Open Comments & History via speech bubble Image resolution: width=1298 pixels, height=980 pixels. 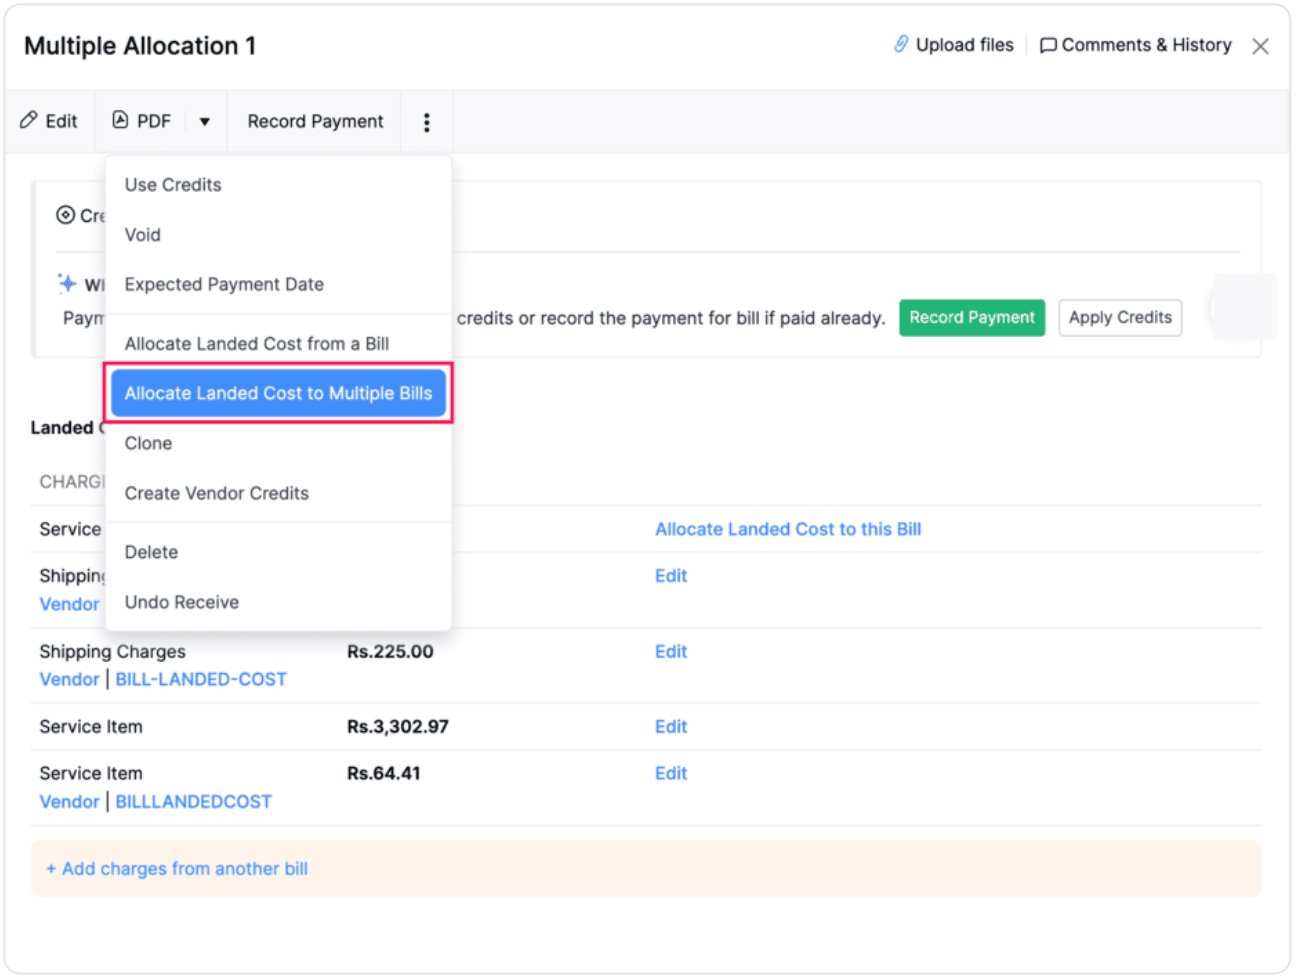[1048, 45]
